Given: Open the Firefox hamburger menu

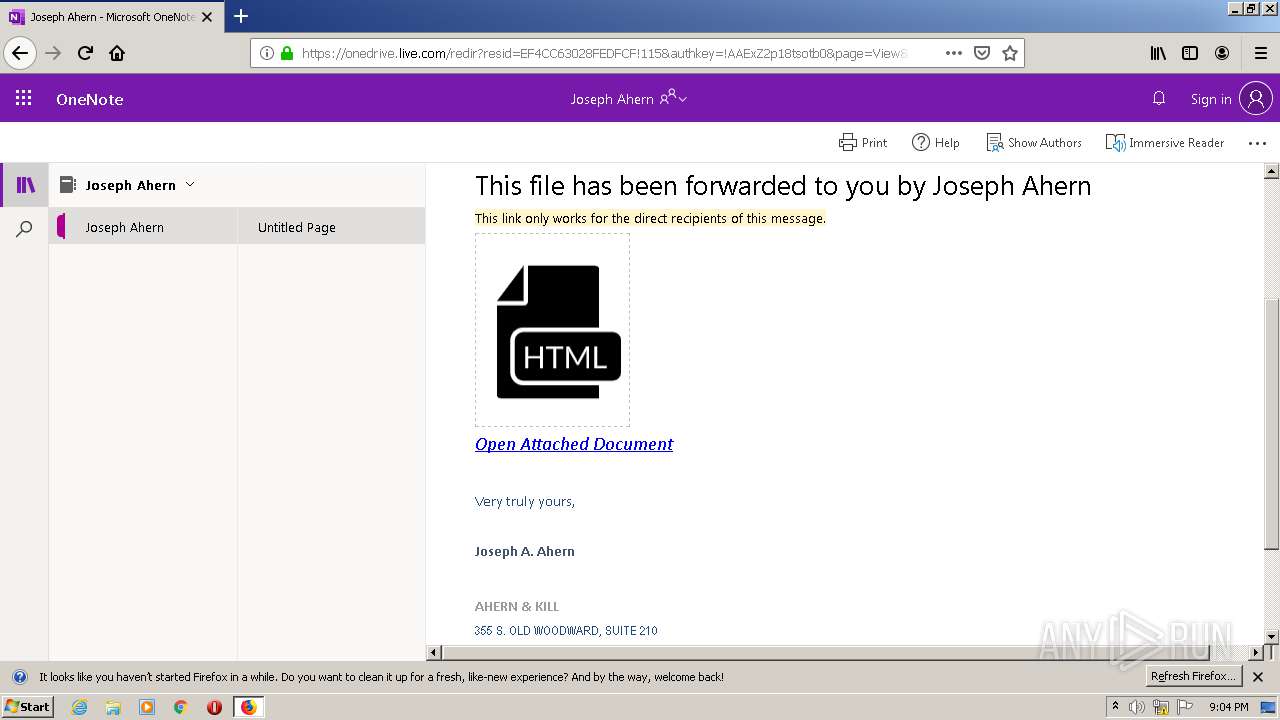Looking at the screenshot, I should 1261,53.
